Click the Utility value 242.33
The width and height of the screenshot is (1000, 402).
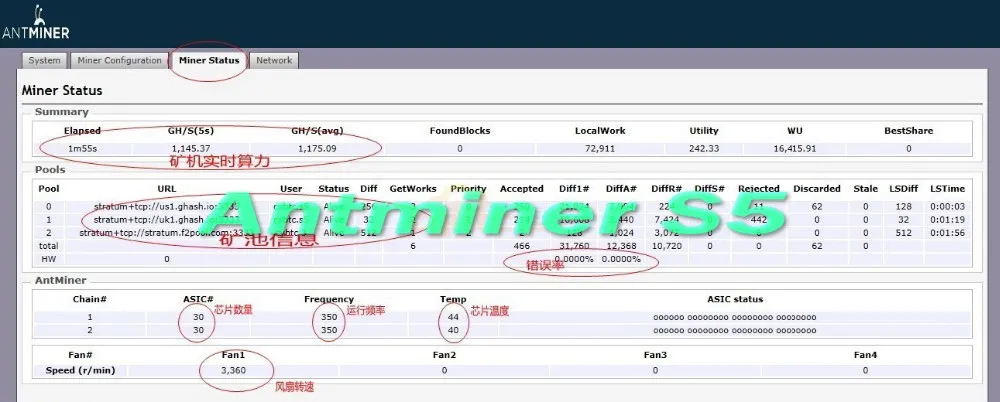coord(704,149)
